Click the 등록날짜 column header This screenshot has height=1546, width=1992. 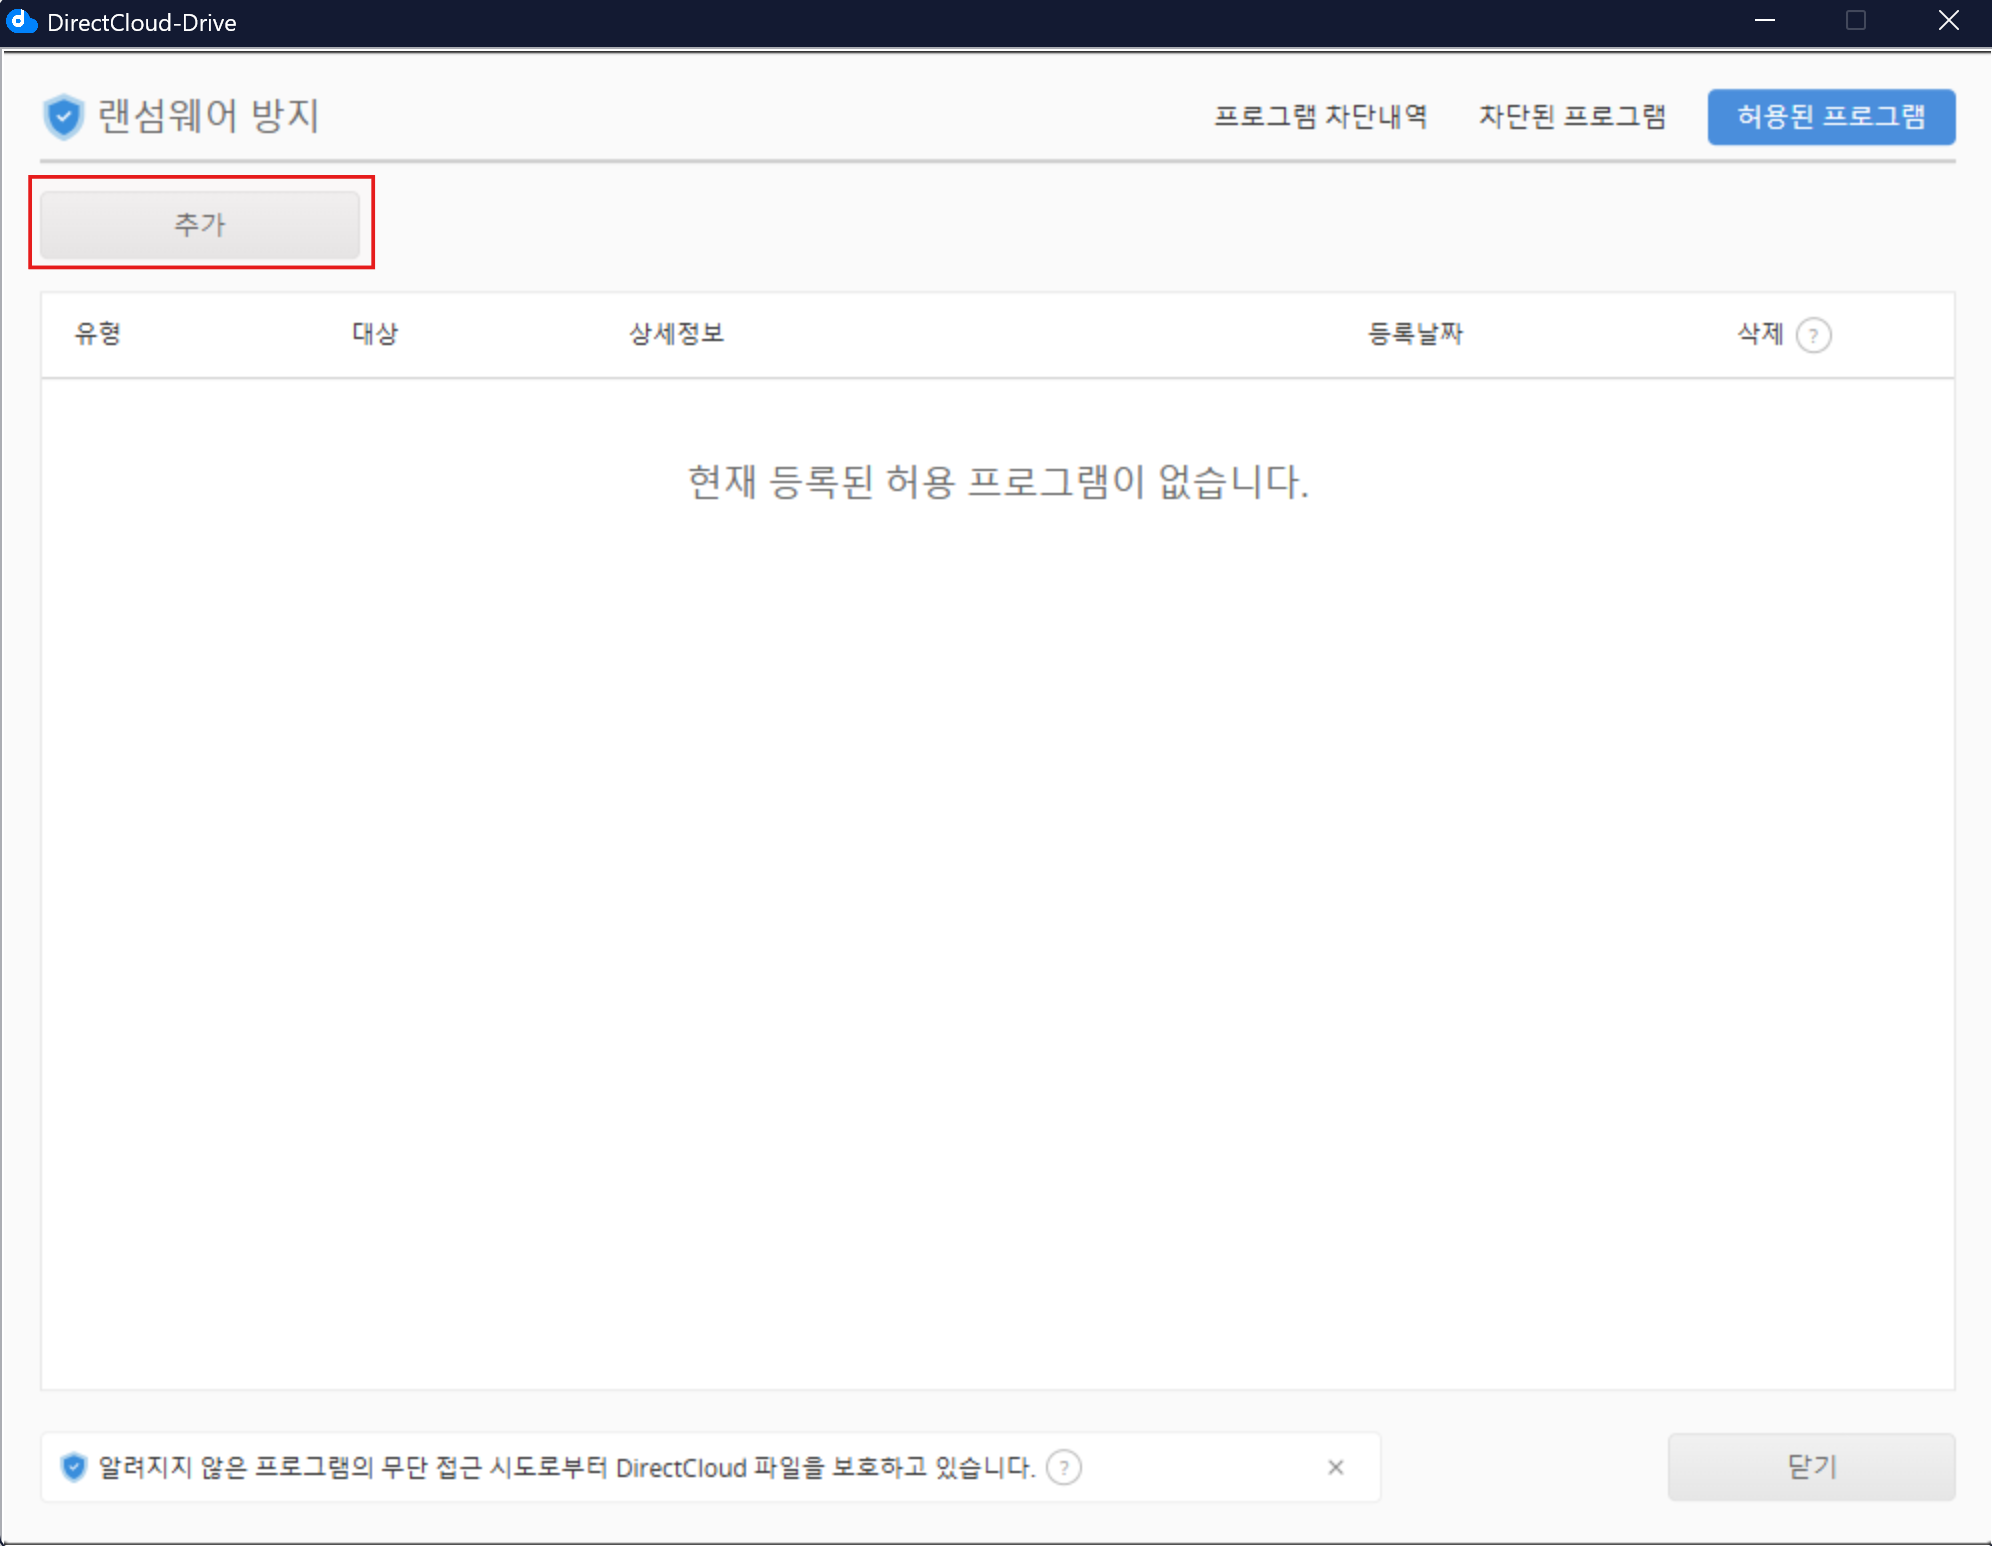tap(1415, 334)
